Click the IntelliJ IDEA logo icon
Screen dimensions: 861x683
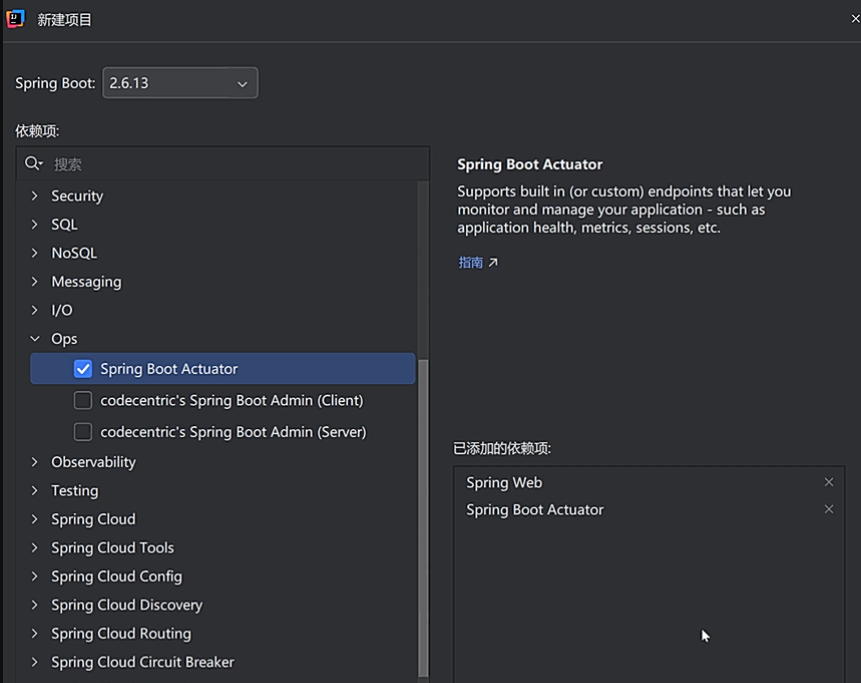tap(15, 19)
